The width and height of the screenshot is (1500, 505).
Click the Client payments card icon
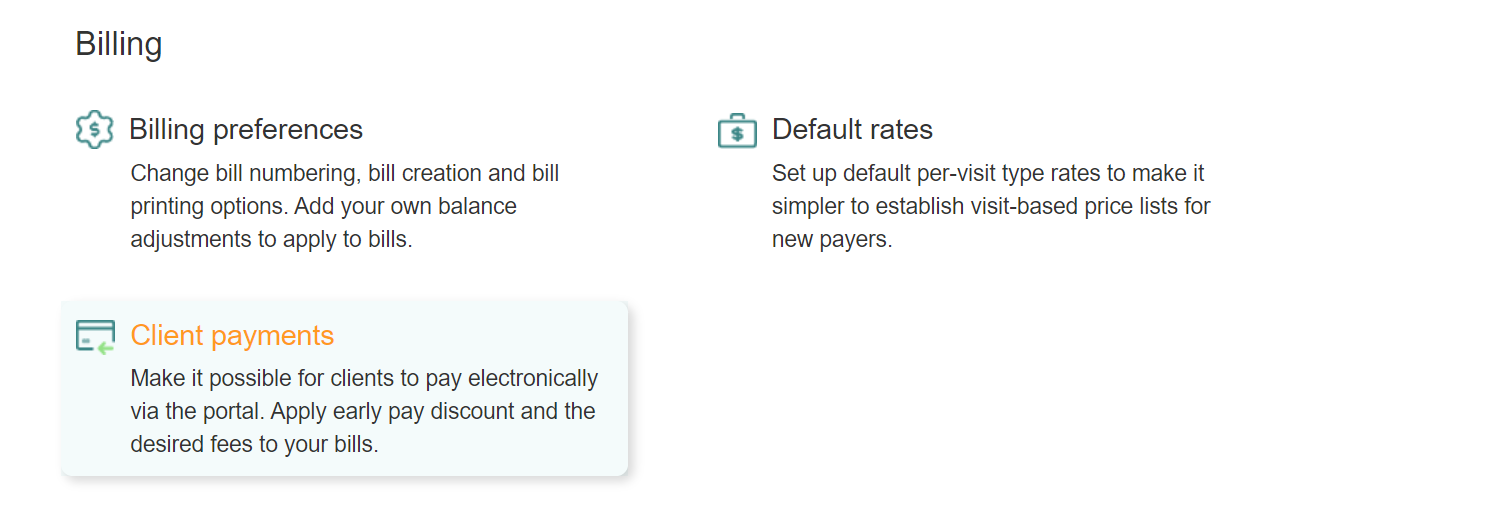95,336
